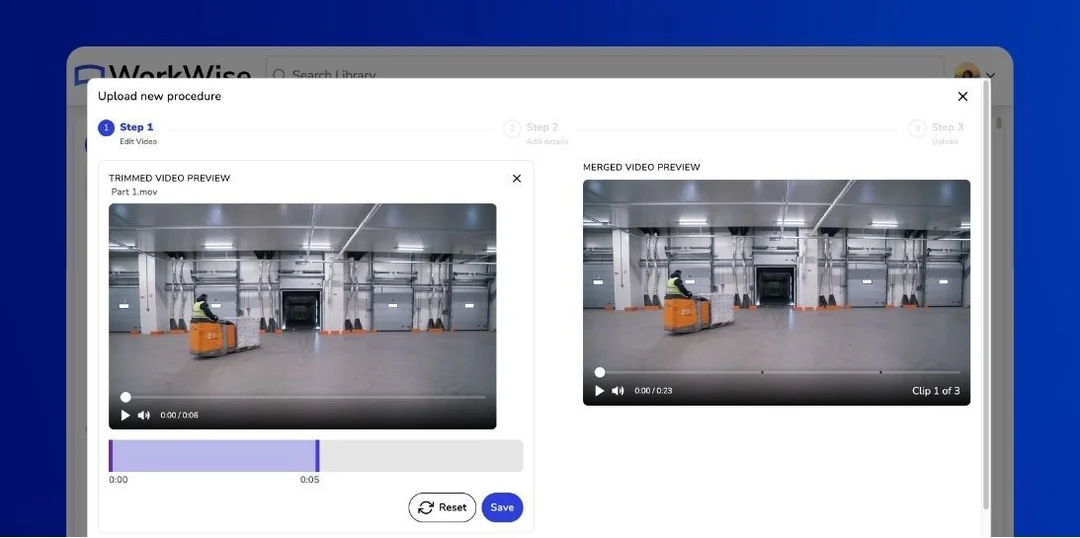Play the trimmed video preview
Viewport: 1080px width, 538px height.
[x=125, y=415]
